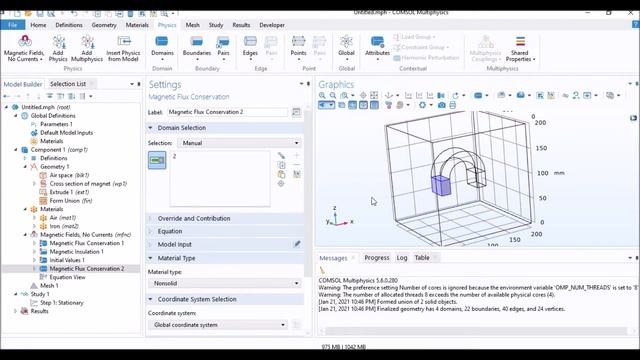Open the Selection Manual dropdown
This screenshot has height=360, width=640.
239,143
